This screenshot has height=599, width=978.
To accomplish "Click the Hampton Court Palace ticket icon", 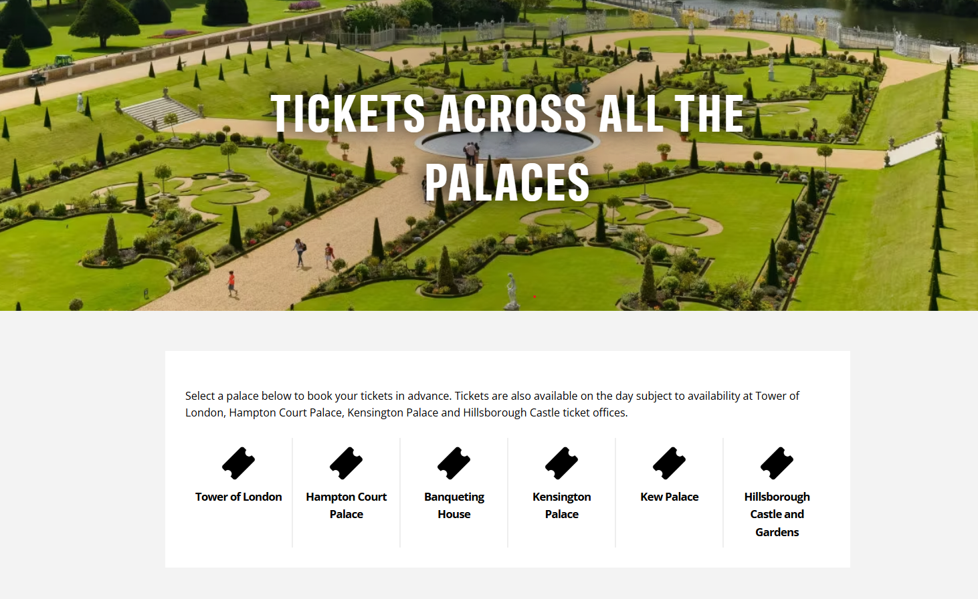I will 346,463.
